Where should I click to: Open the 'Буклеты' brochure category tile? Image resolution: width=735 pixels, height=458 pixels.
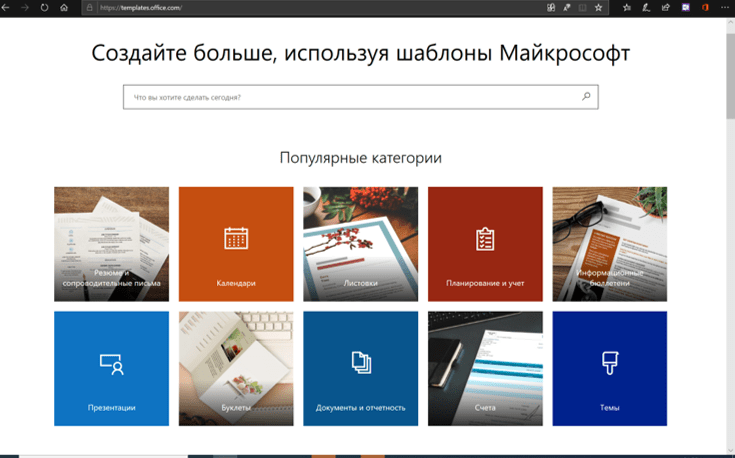tap(236, 368)
